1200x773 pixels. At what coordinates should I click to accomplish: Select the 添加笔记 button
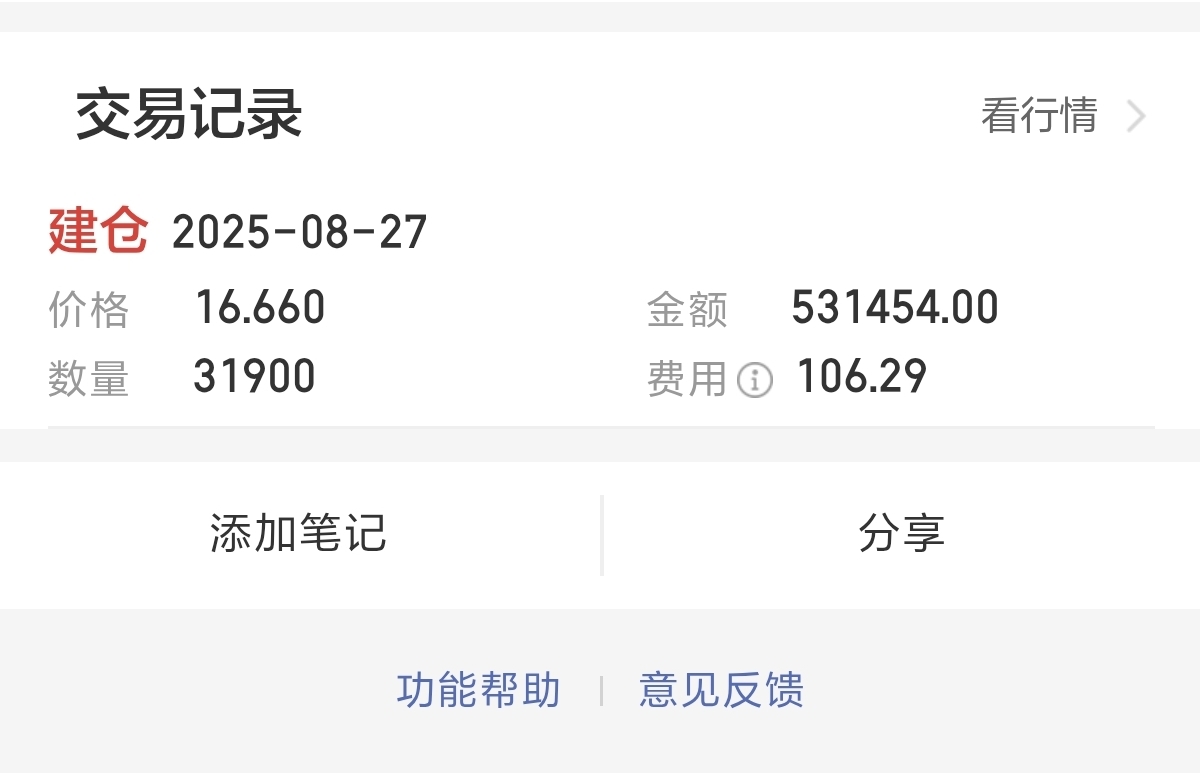coord(299,534)
